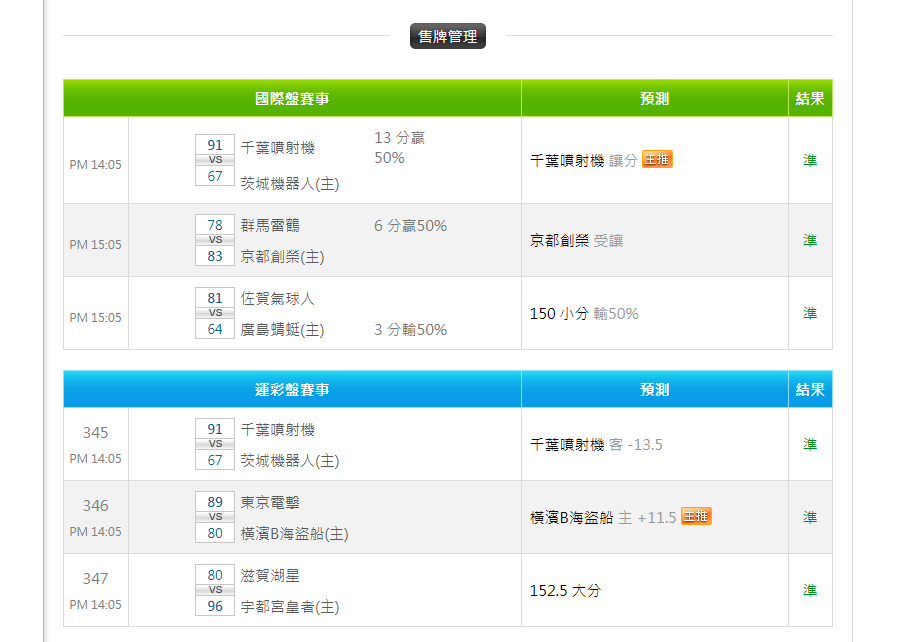Open the 售牌管理 section button
This screenshot has height=642, width=915.
pyautogui.click(x=447, y=37)
